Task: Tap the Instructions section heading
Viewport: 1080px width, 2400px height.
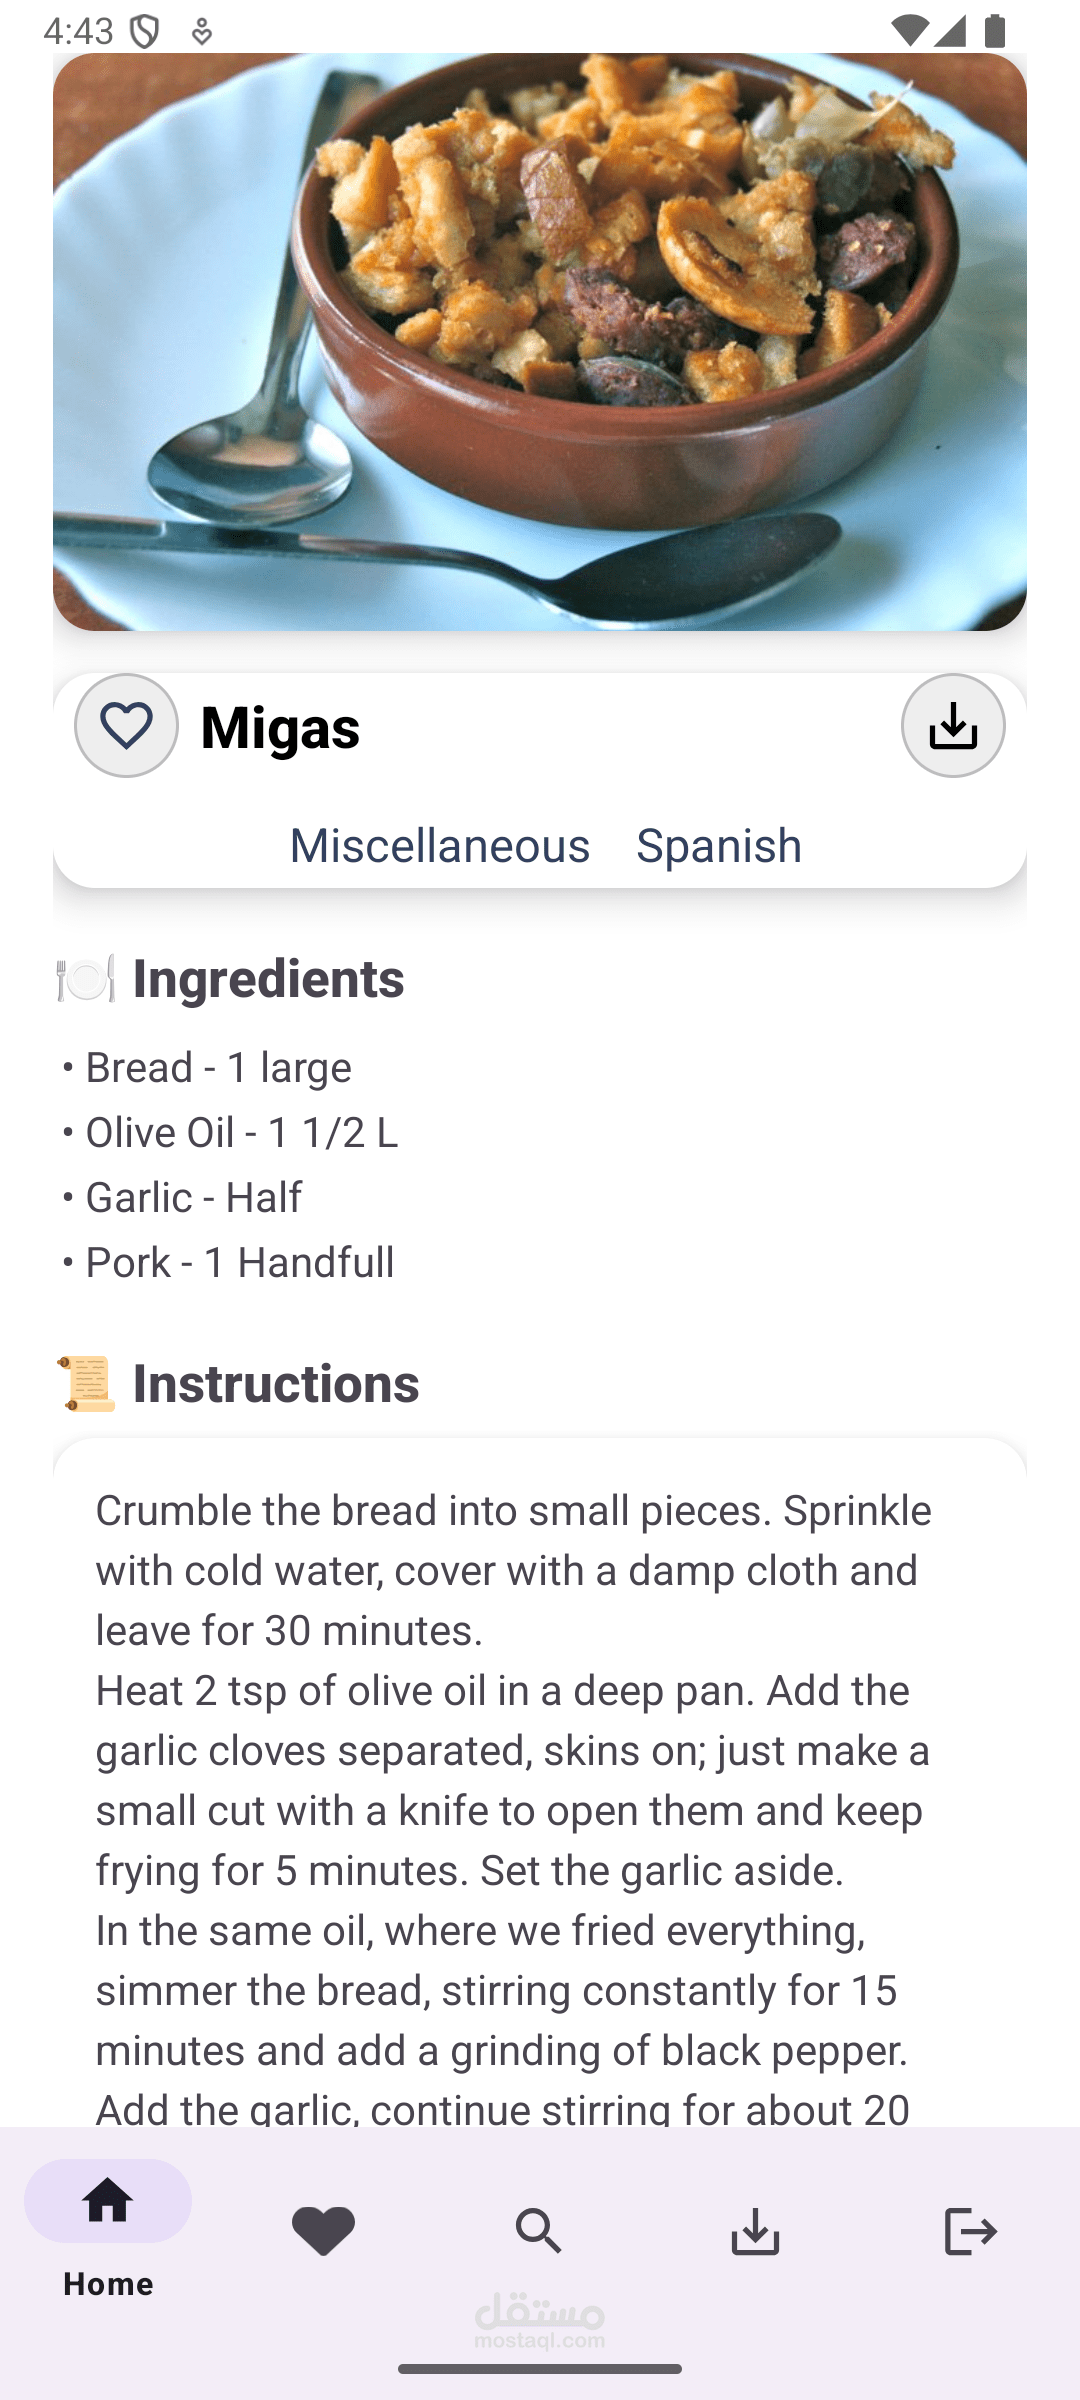Action: pos(275,1383)
